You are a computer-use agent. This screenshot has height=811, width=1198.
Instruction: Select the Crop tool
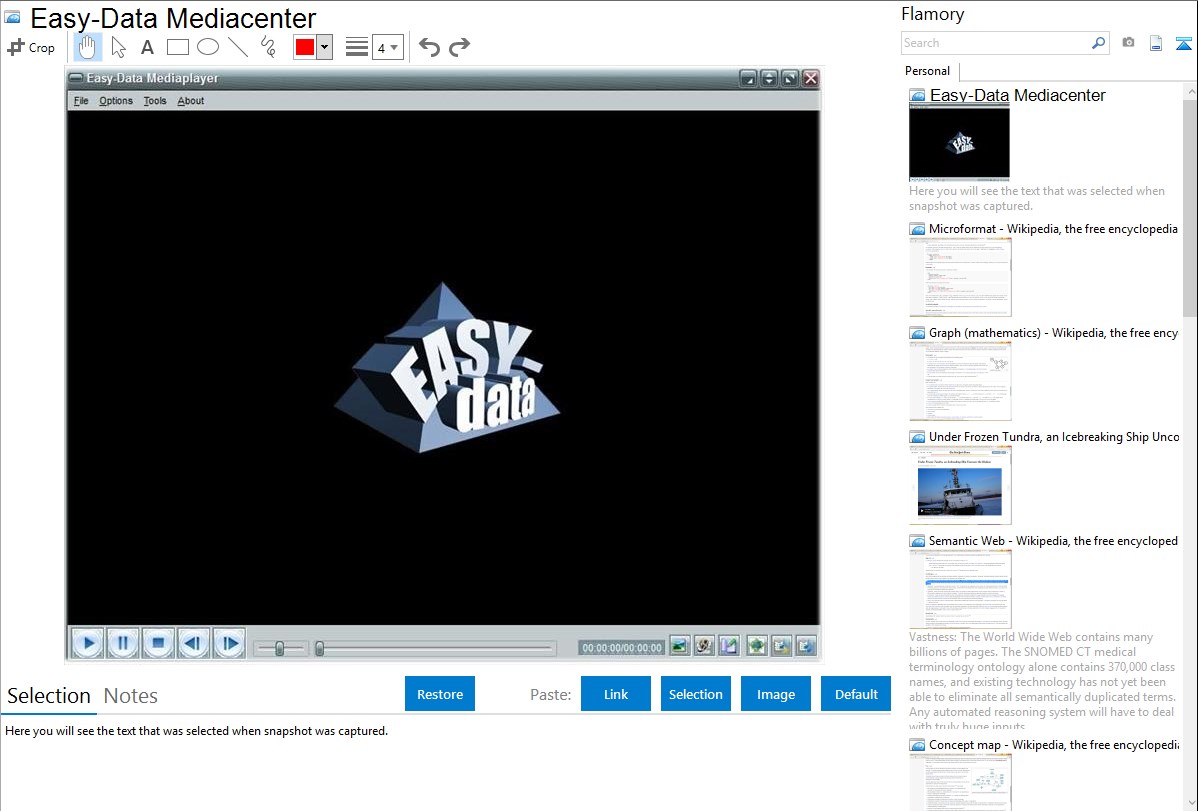point(31,47)
